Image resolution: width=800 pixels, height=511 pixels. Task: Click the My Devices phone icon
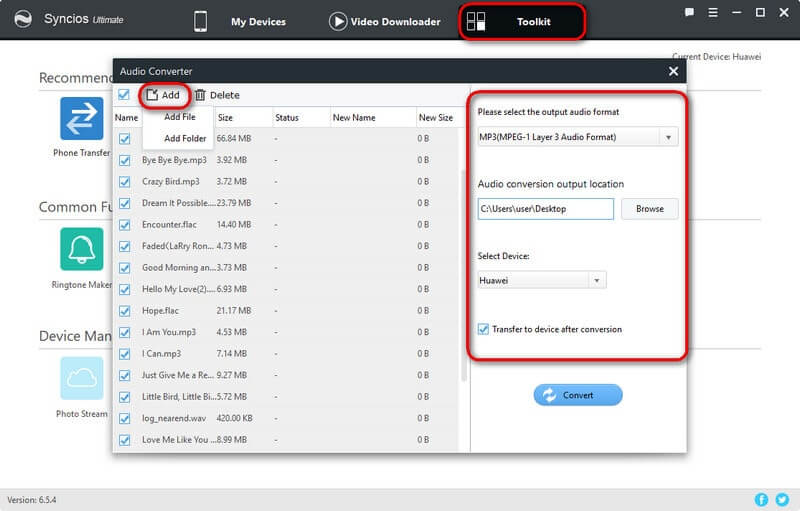201,21
